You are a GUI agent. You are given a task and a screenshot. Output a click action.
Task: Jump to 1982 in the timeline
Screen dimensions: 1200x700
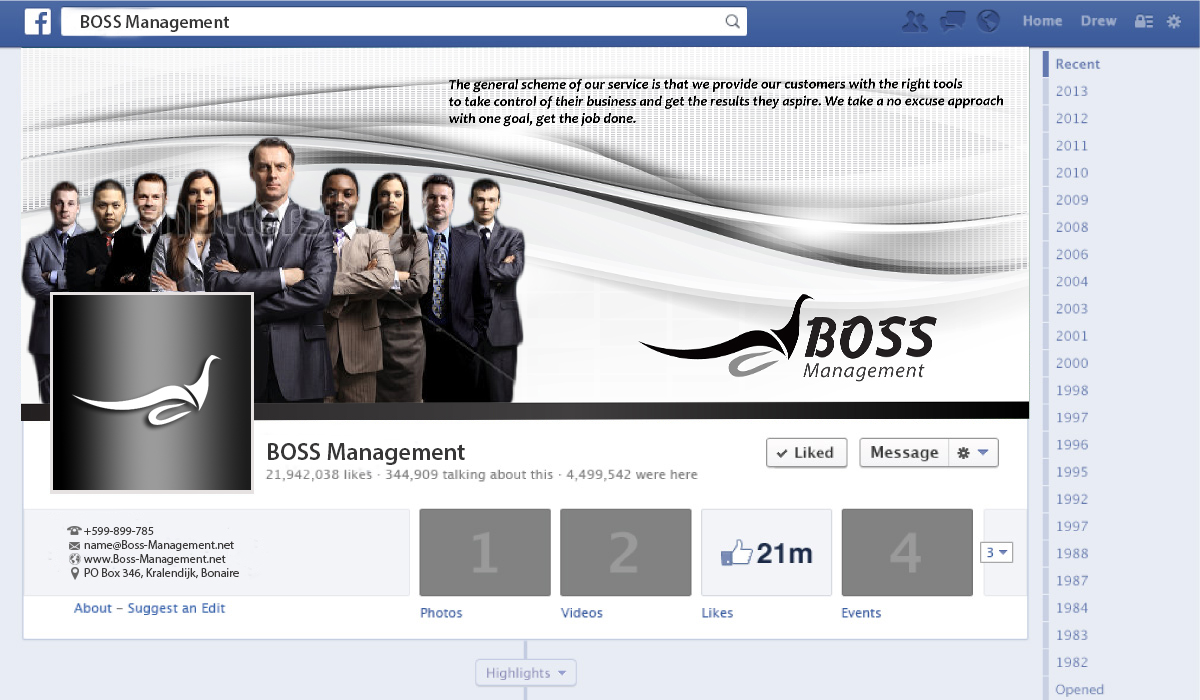tap(1072, 662)
